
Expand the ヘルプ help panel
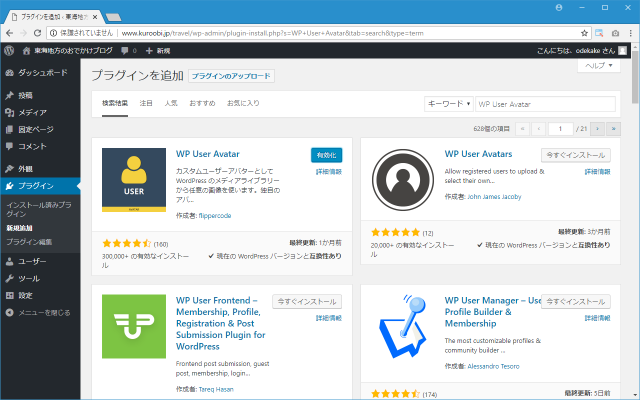(598, 65)
